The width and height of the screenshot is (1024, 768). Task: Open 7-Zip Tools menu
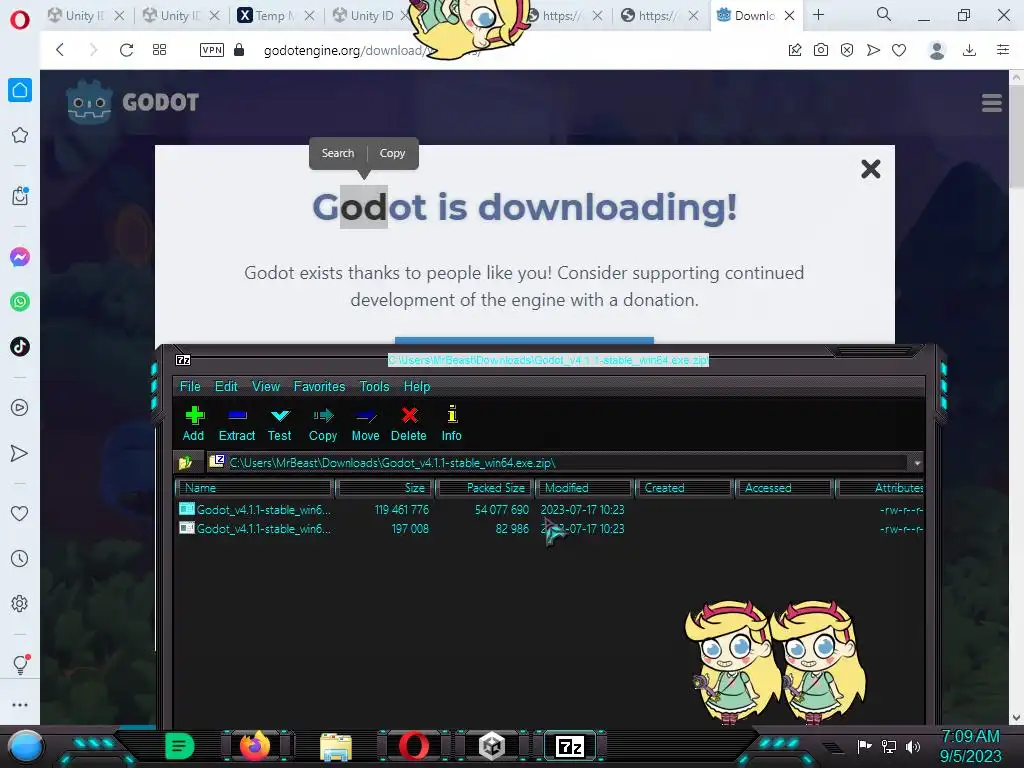pos(374,387)
